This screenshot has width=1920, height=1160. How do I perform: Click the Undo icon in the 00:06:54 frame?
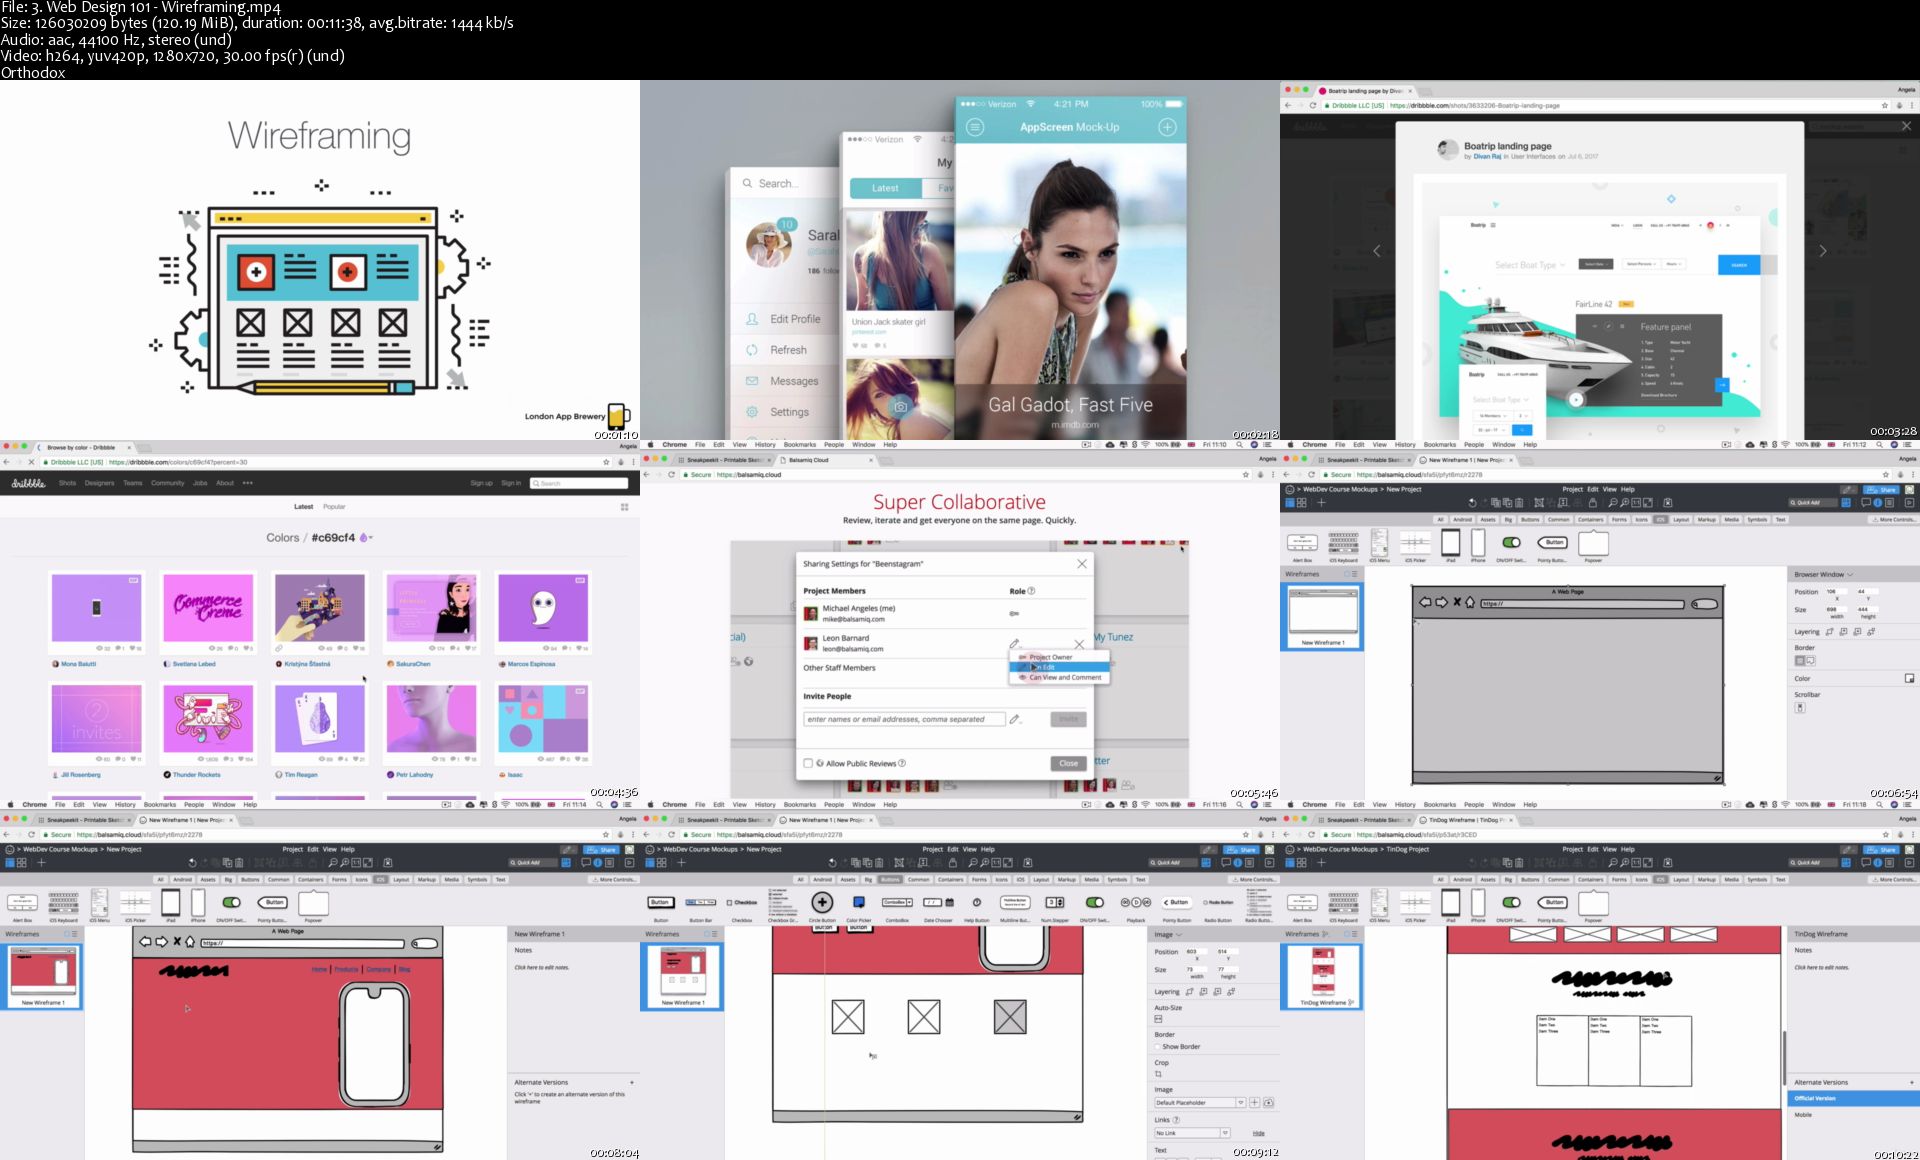(1472, 503)
